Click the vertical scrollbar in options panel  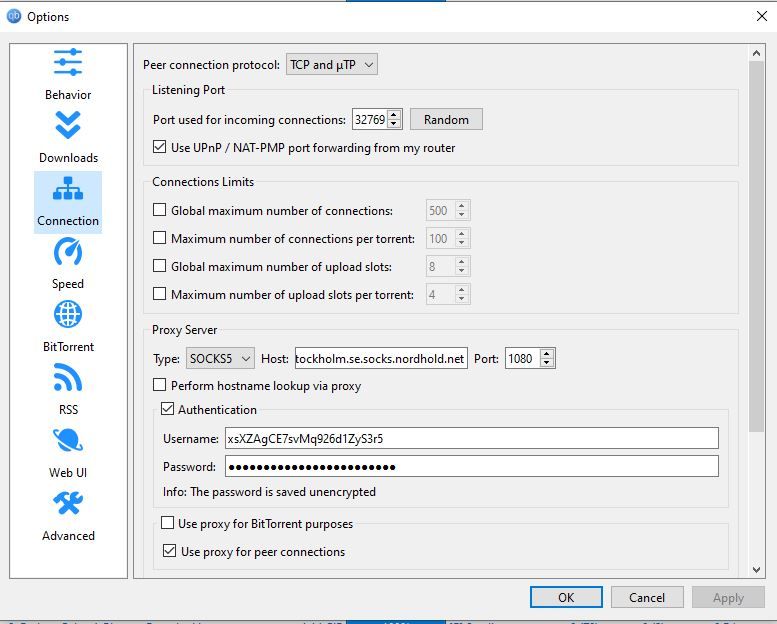click(x=756, y=250)
